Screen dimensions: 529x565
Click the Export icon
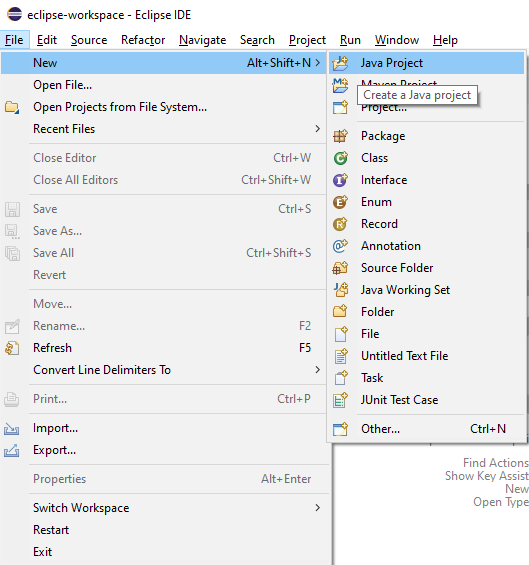click(x=12, y=450)
